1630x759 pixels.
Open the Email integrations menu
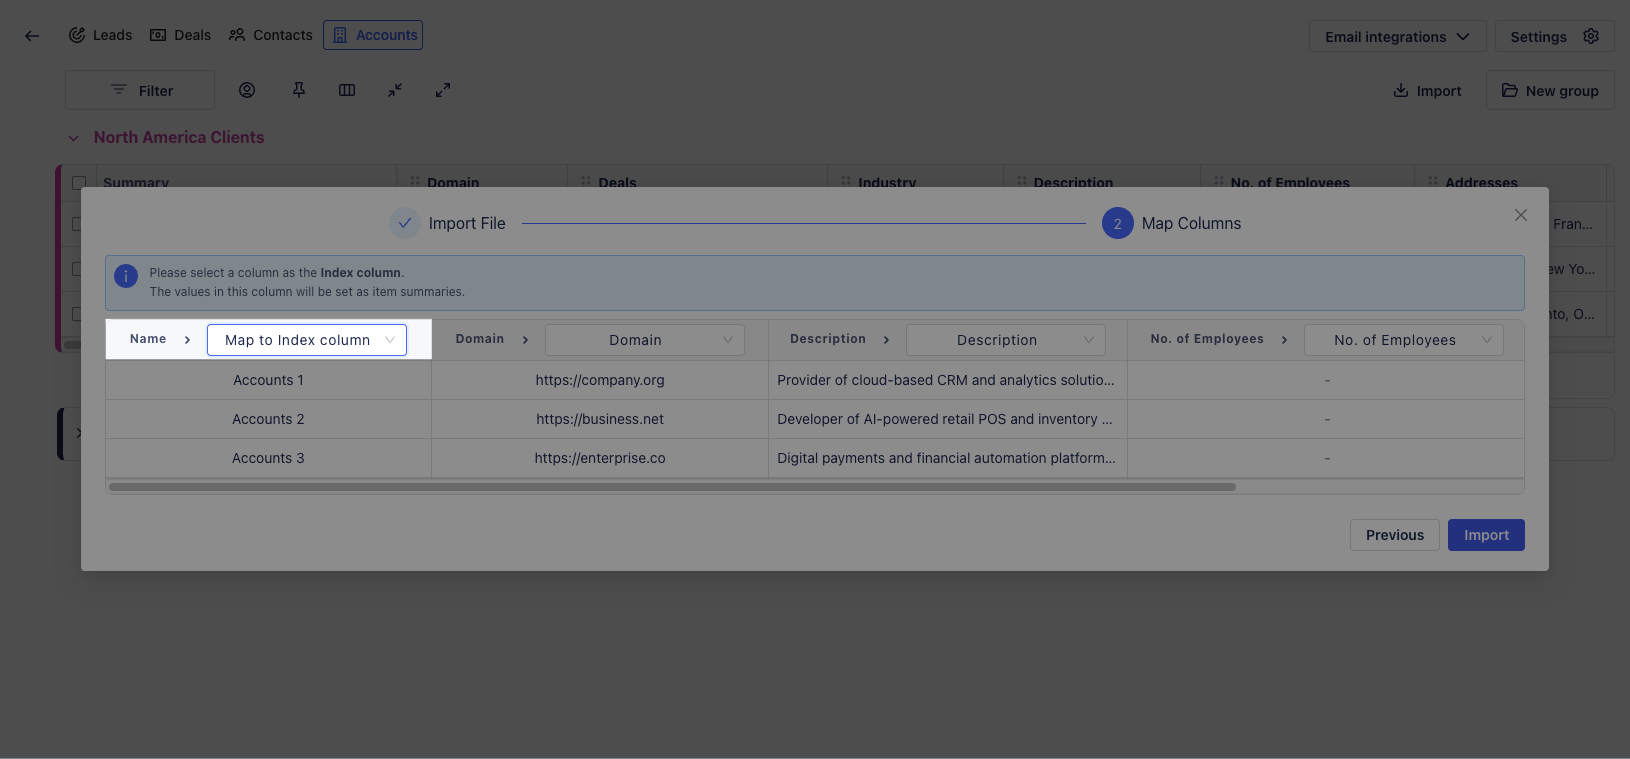1397,37
